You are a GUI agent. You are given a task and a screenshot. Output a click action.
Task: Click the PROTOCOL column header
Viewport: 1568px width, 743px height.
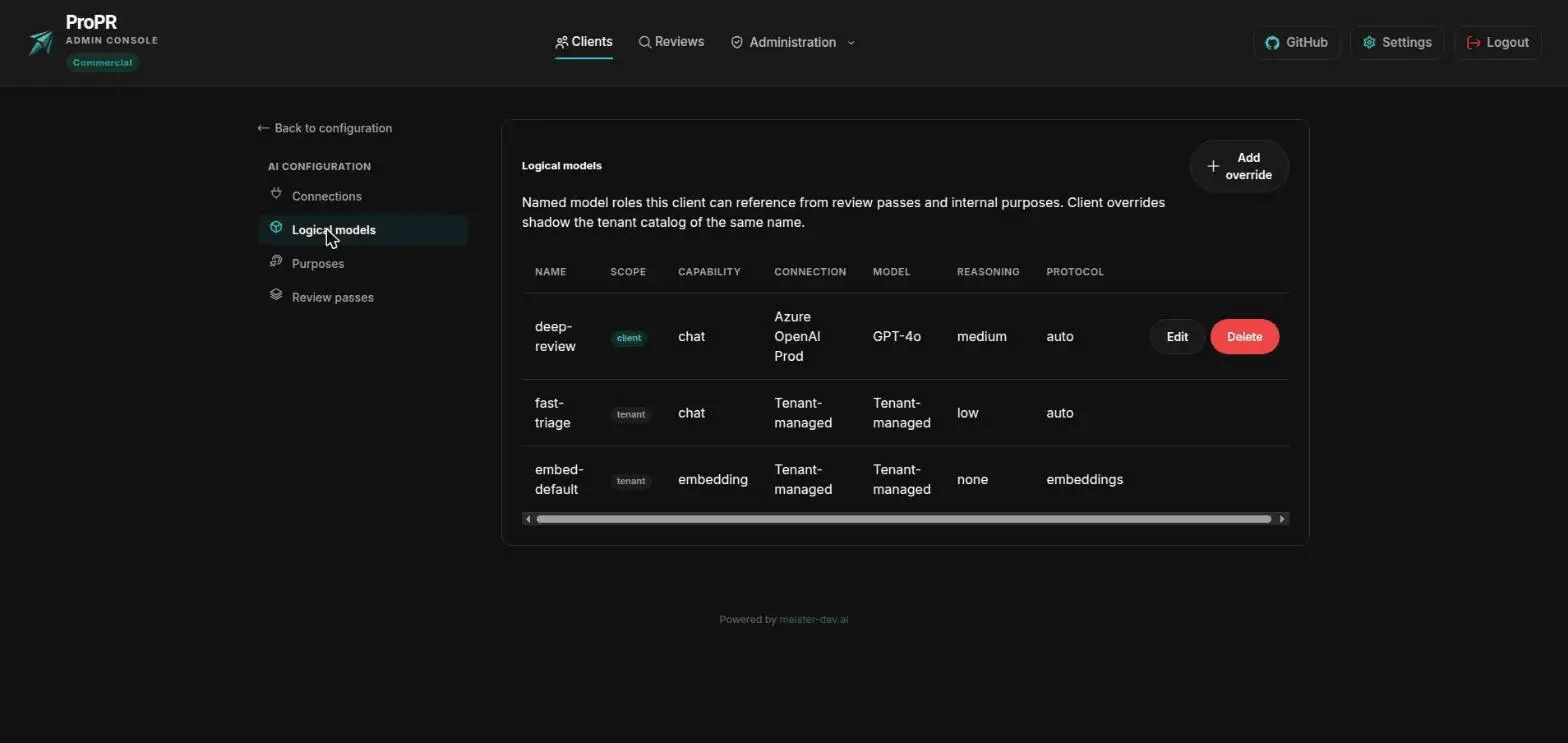[x=1075, y=272]
